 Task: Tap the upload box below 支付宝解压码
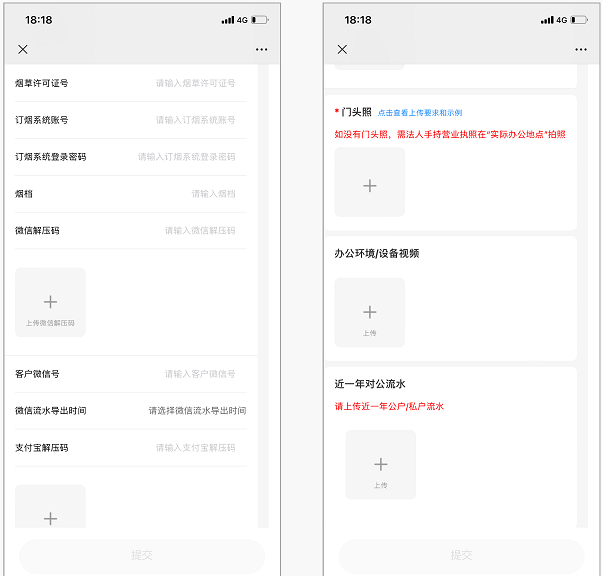(50, 506)
